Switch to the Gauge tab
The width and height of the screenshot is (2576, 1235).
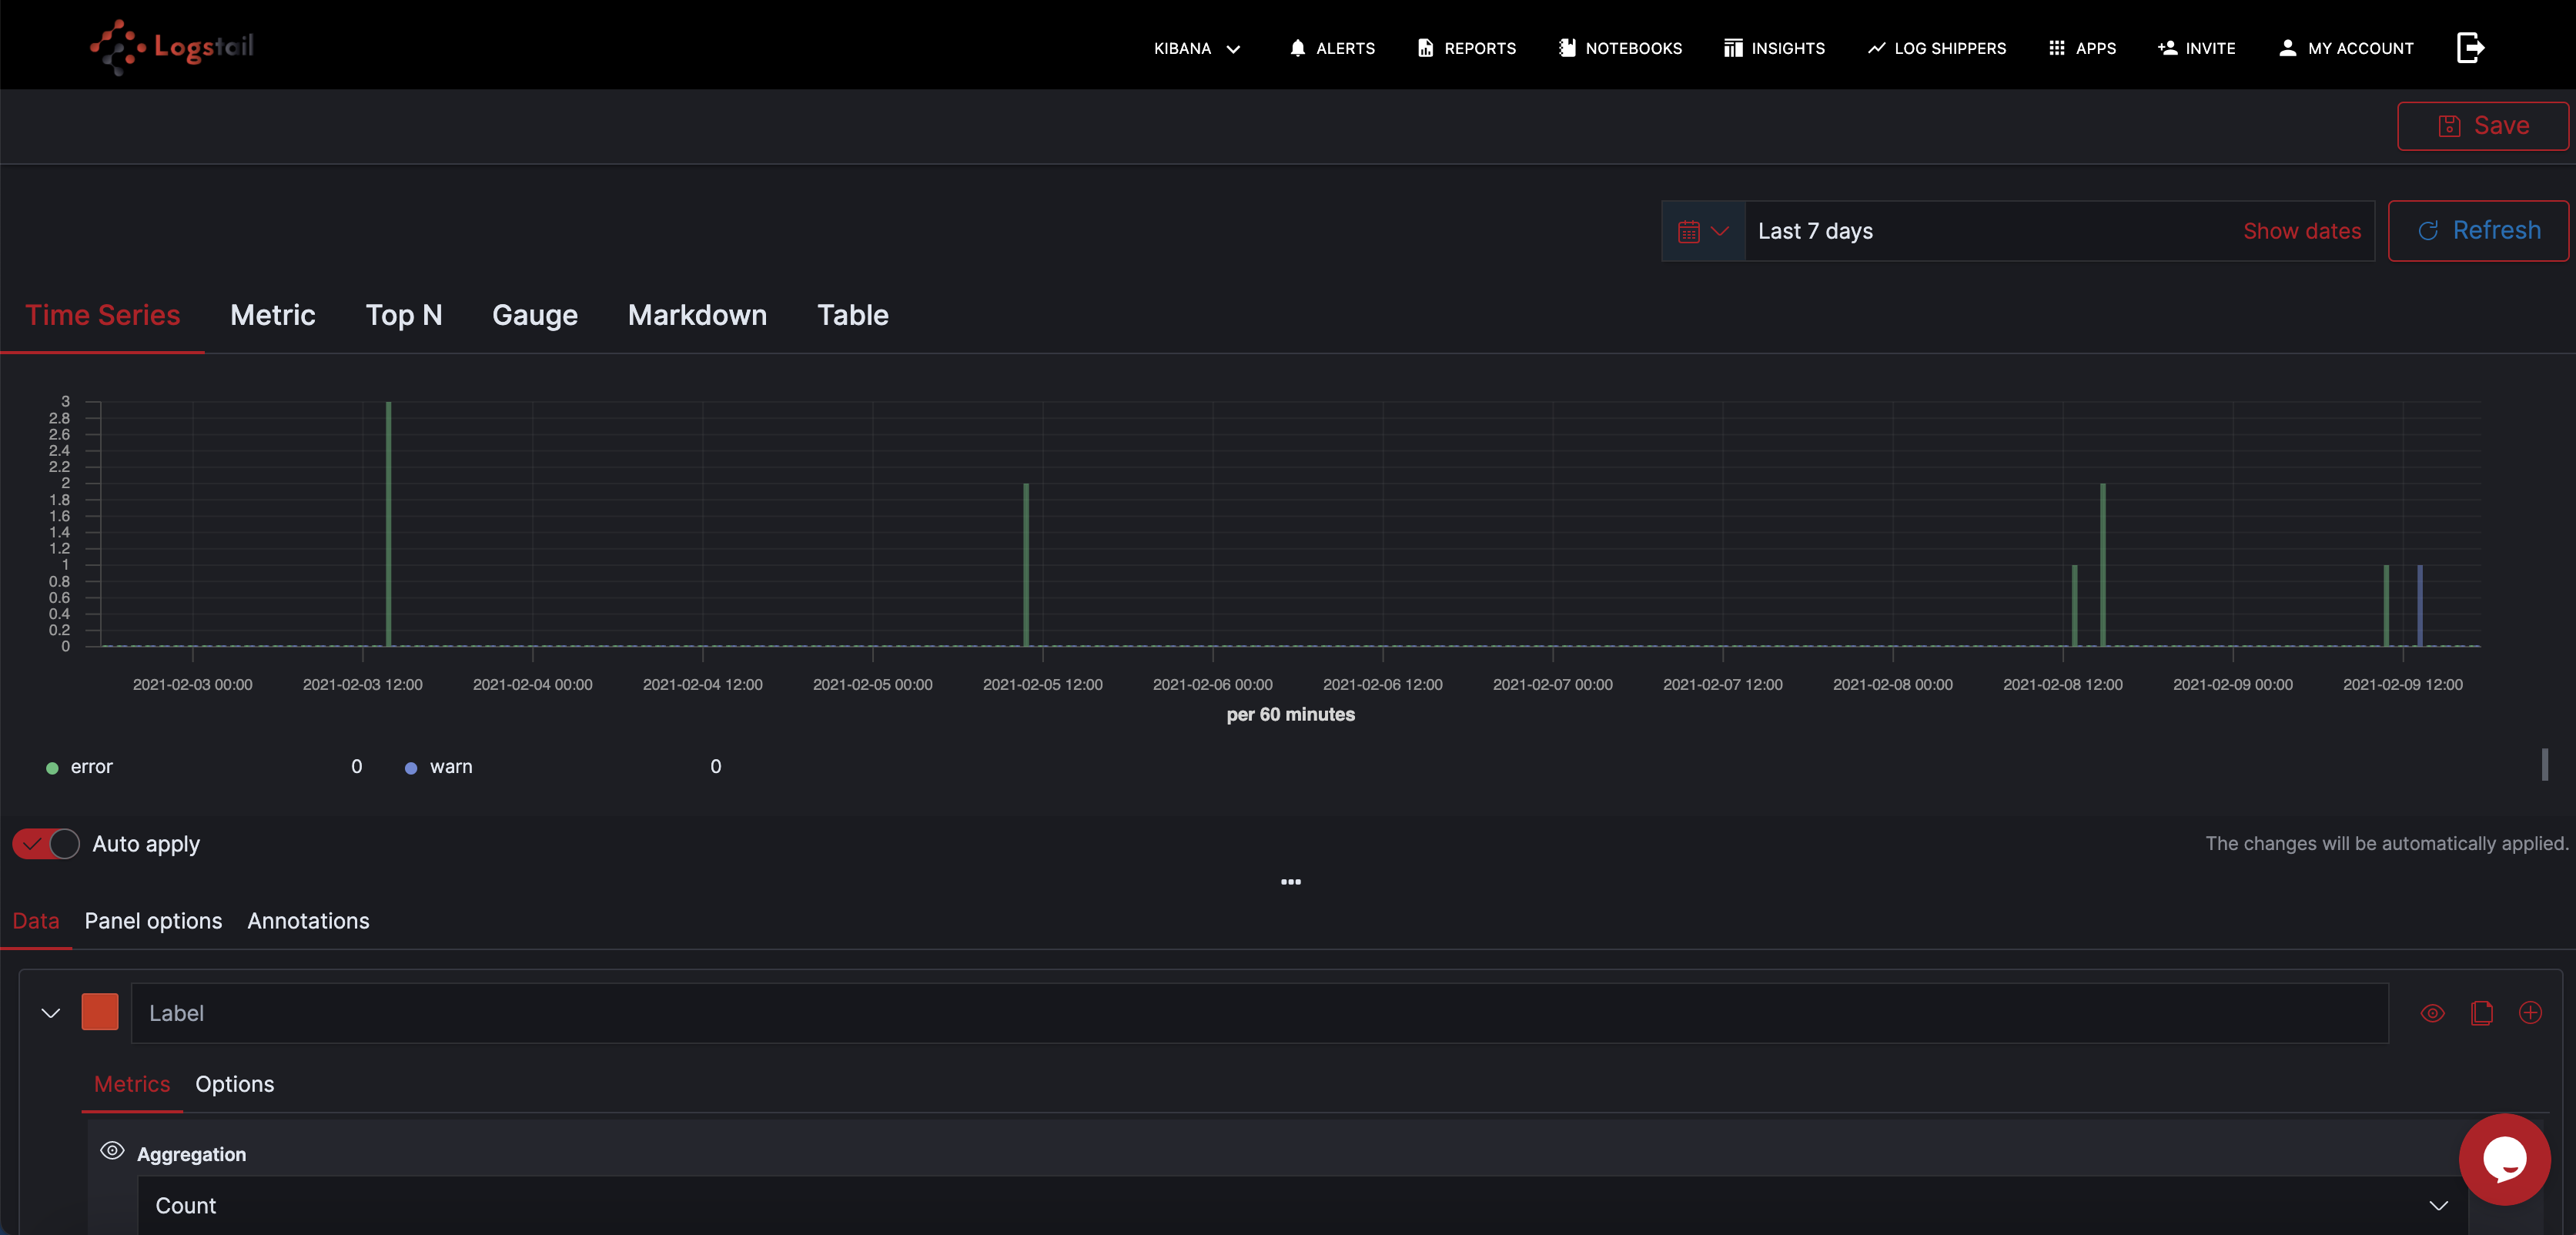[x=534, y=315]
